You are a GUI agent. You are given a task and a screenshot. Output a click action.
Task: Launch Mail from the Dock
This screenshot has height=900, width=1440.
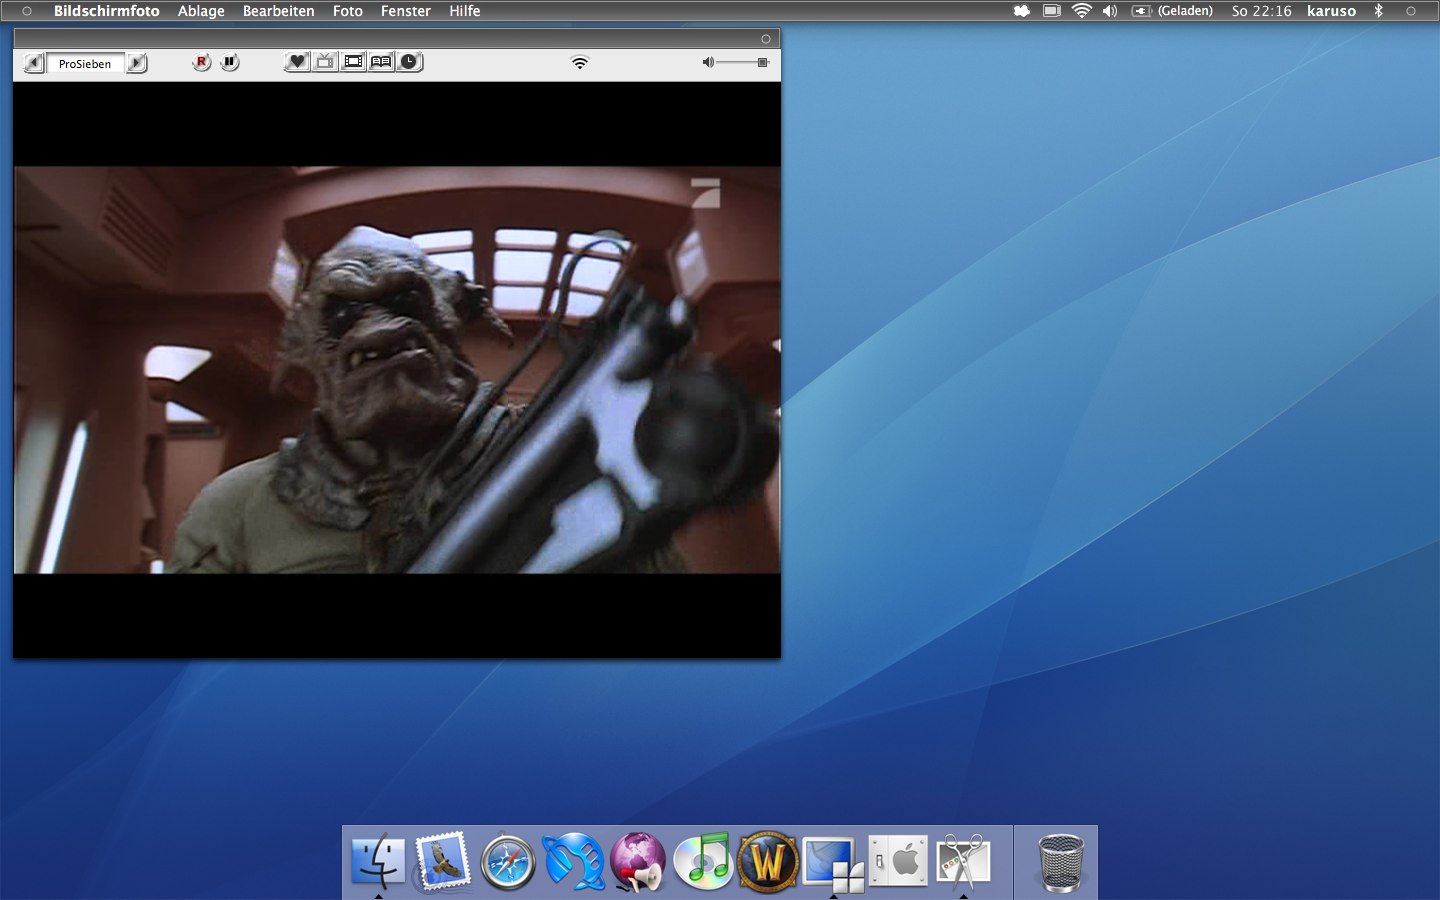442,861
